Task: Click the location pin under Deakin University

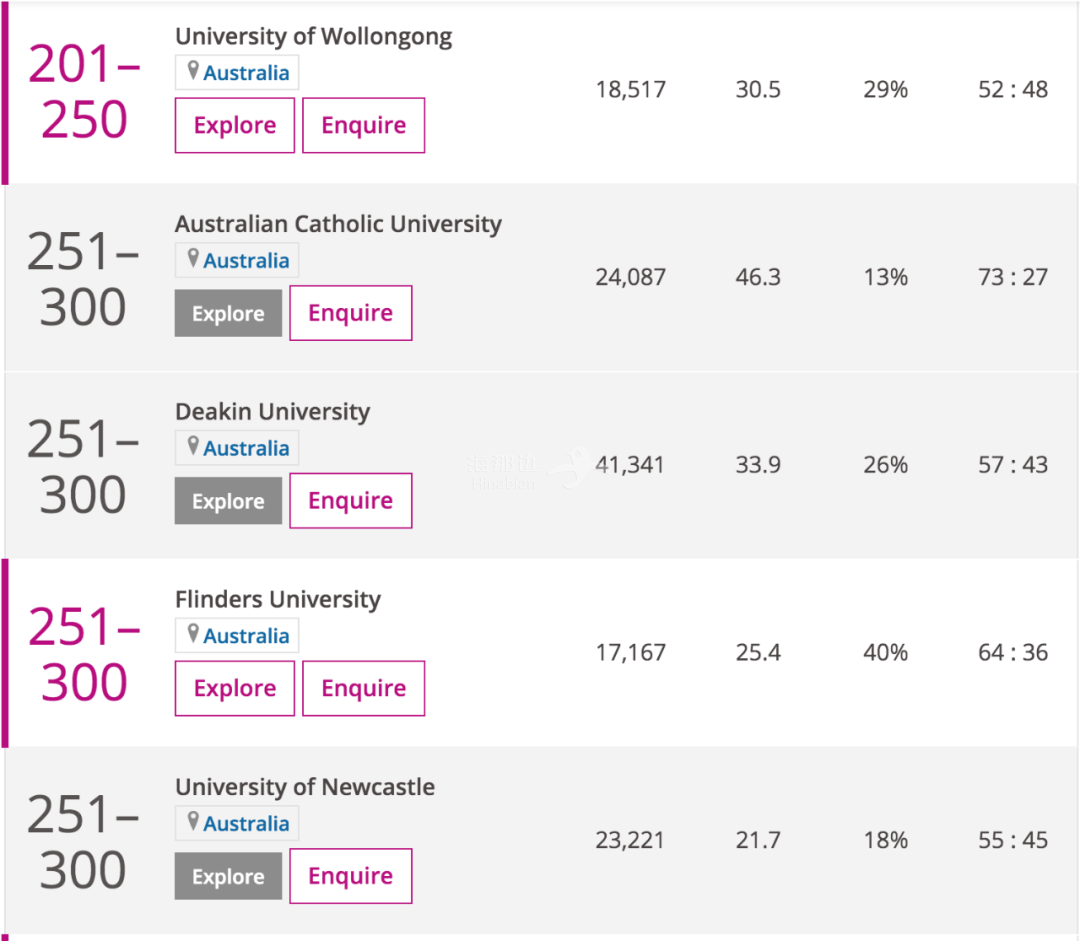Action: [193, 446]
